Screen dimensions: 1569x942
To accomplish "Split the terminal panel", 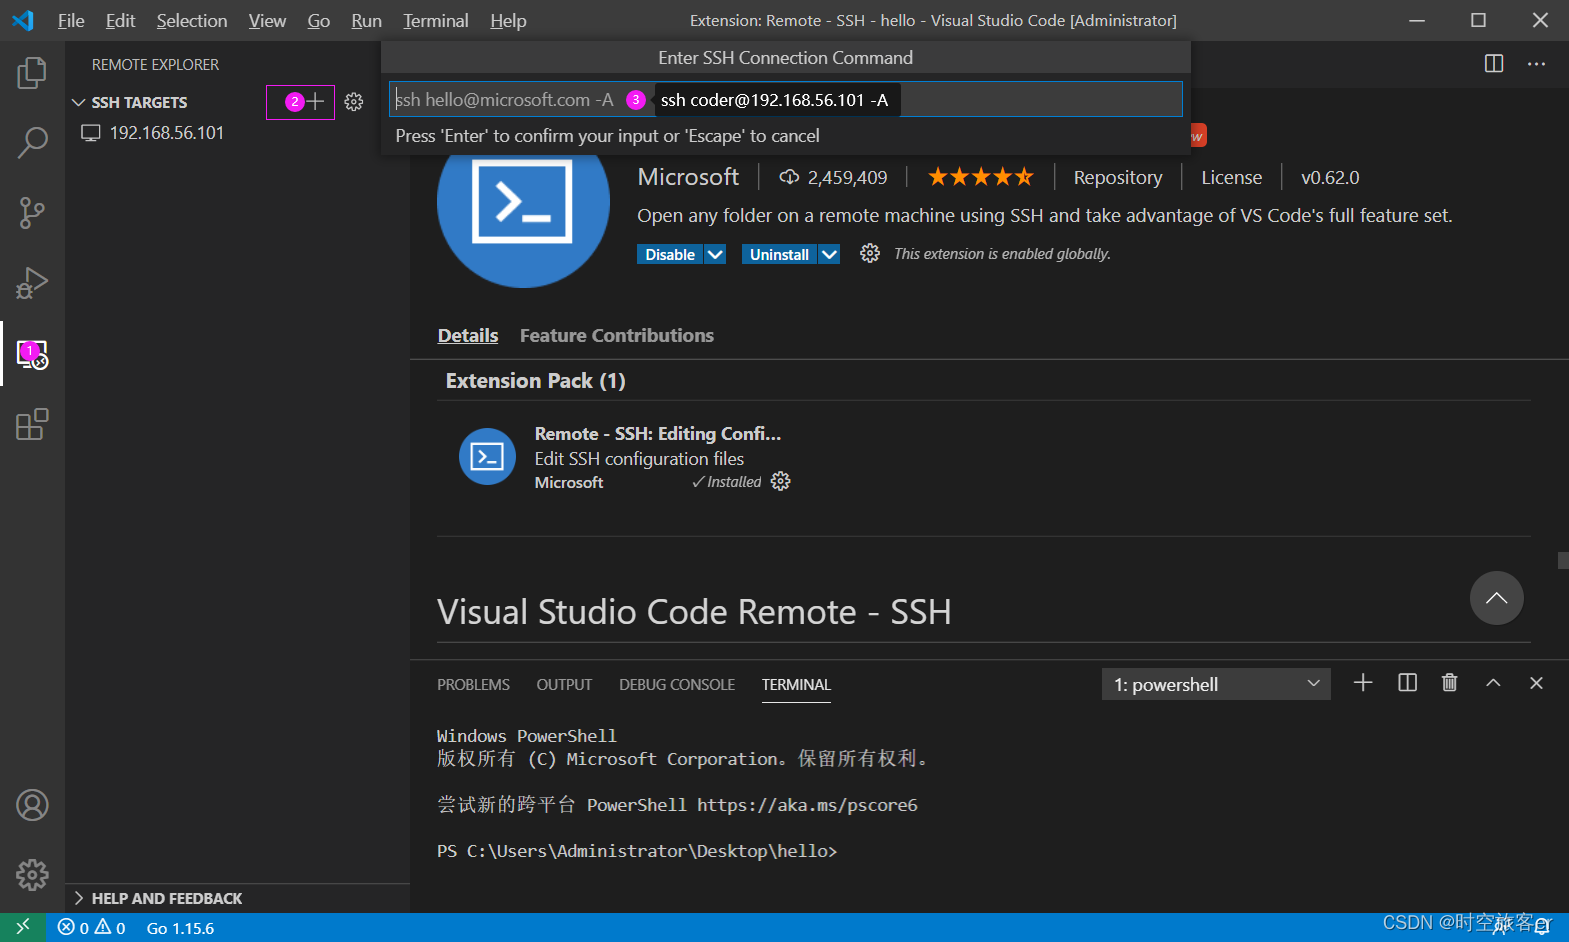I will coord(1407,683).
